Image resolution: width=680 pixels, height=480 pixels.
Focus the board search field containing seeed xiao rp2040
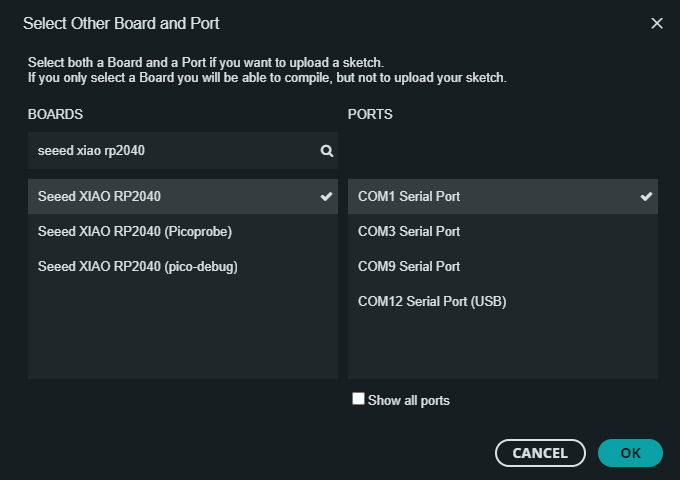[183, 150]
